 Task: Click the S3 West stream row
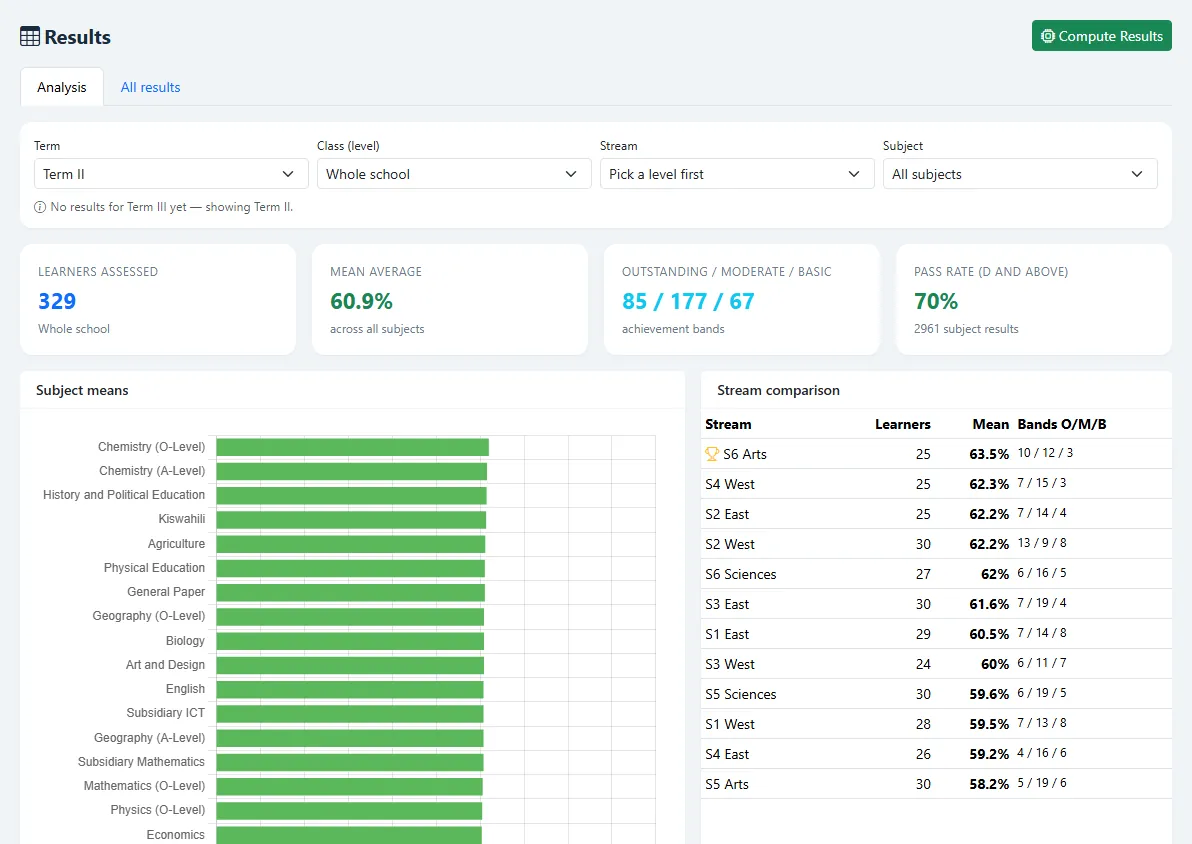tap(936, 664)
